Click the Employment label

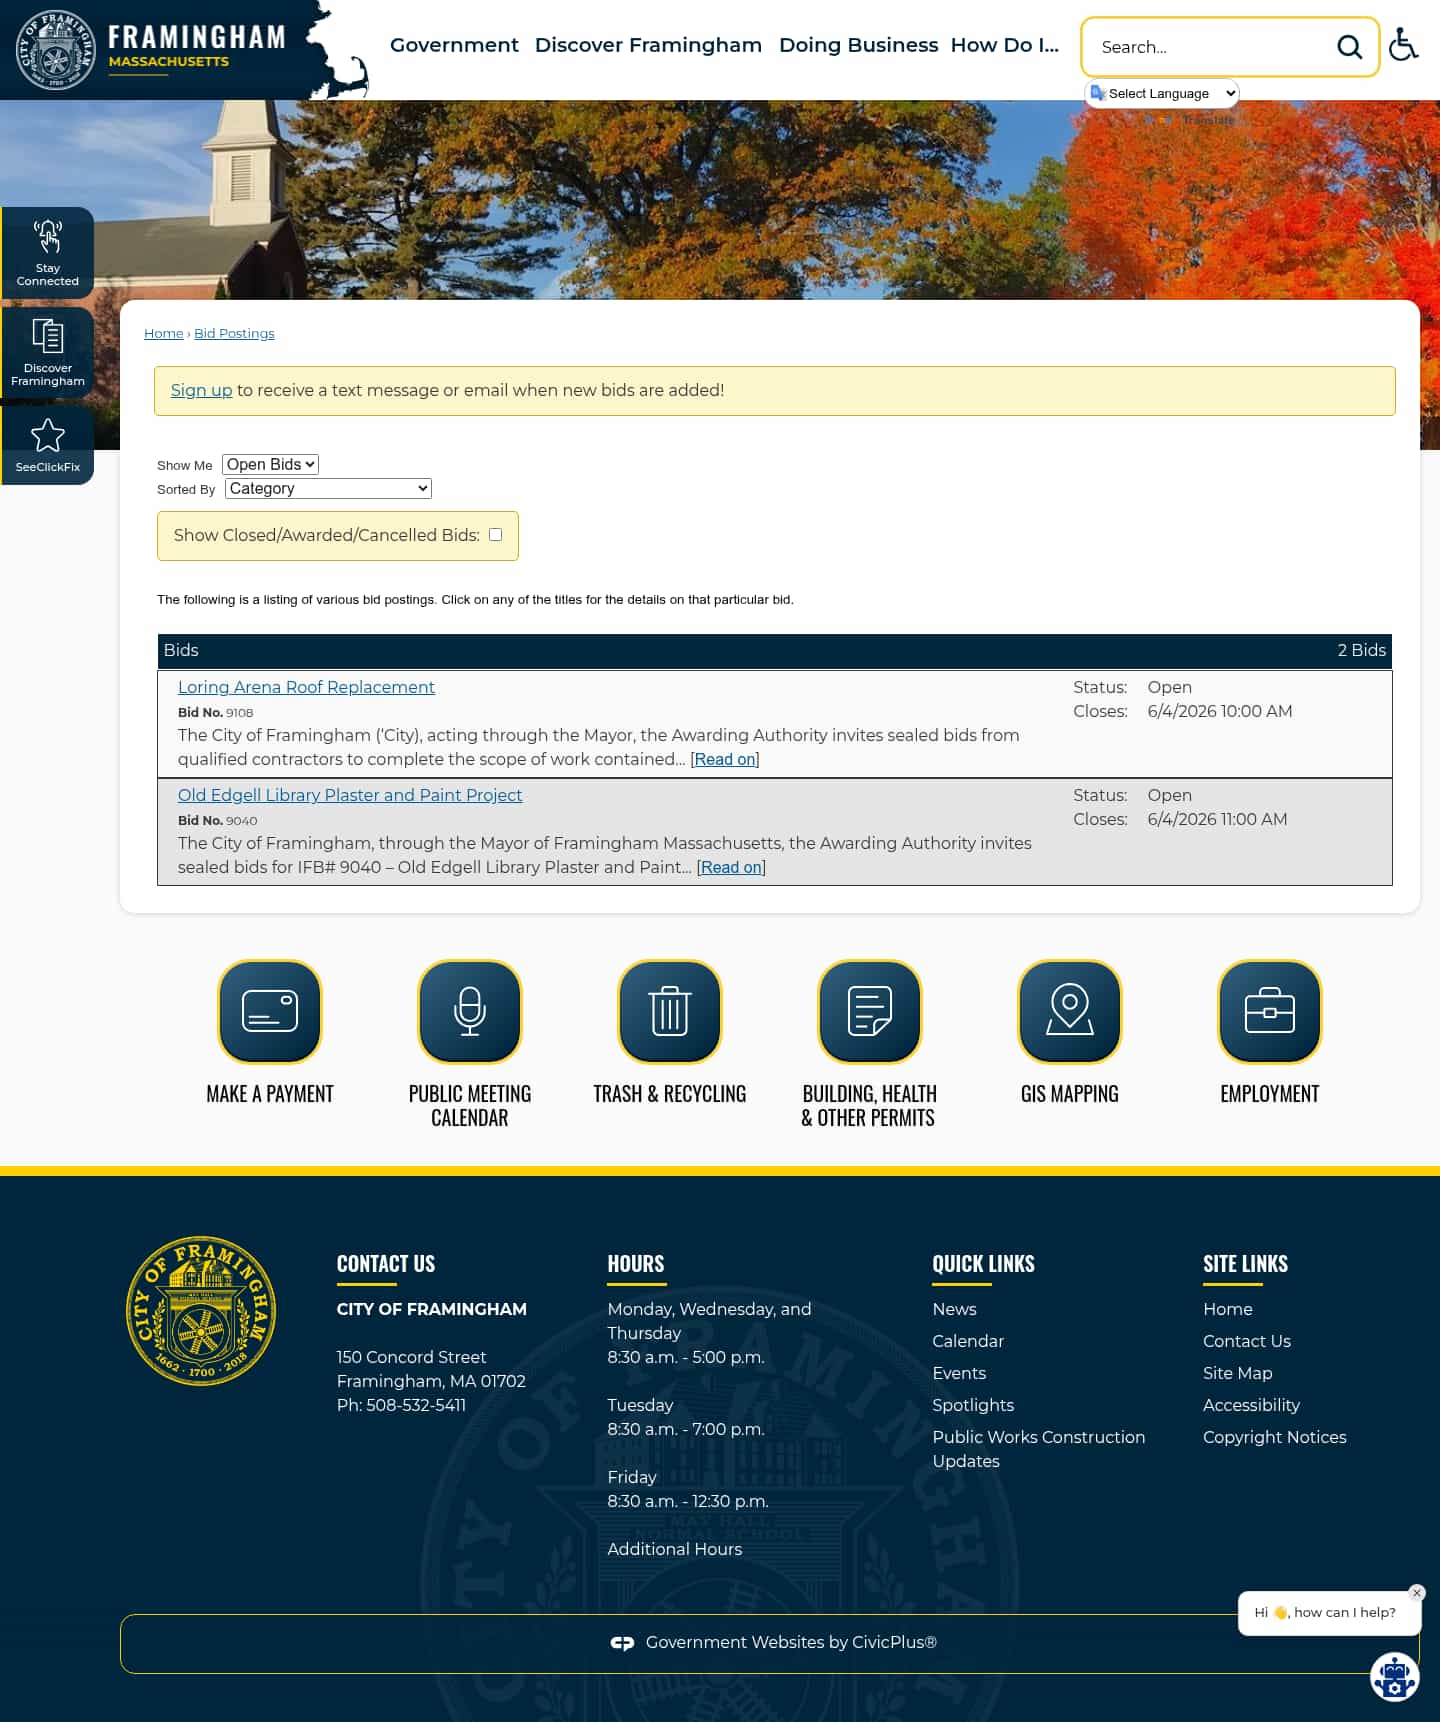pos(1270,1094)
